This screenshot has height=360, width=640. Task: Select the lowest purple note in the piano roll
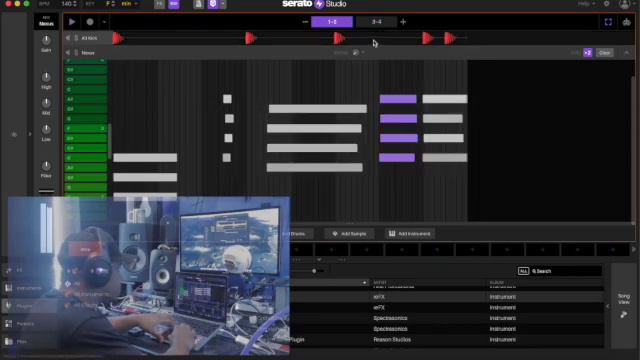[x=397, y=158]
